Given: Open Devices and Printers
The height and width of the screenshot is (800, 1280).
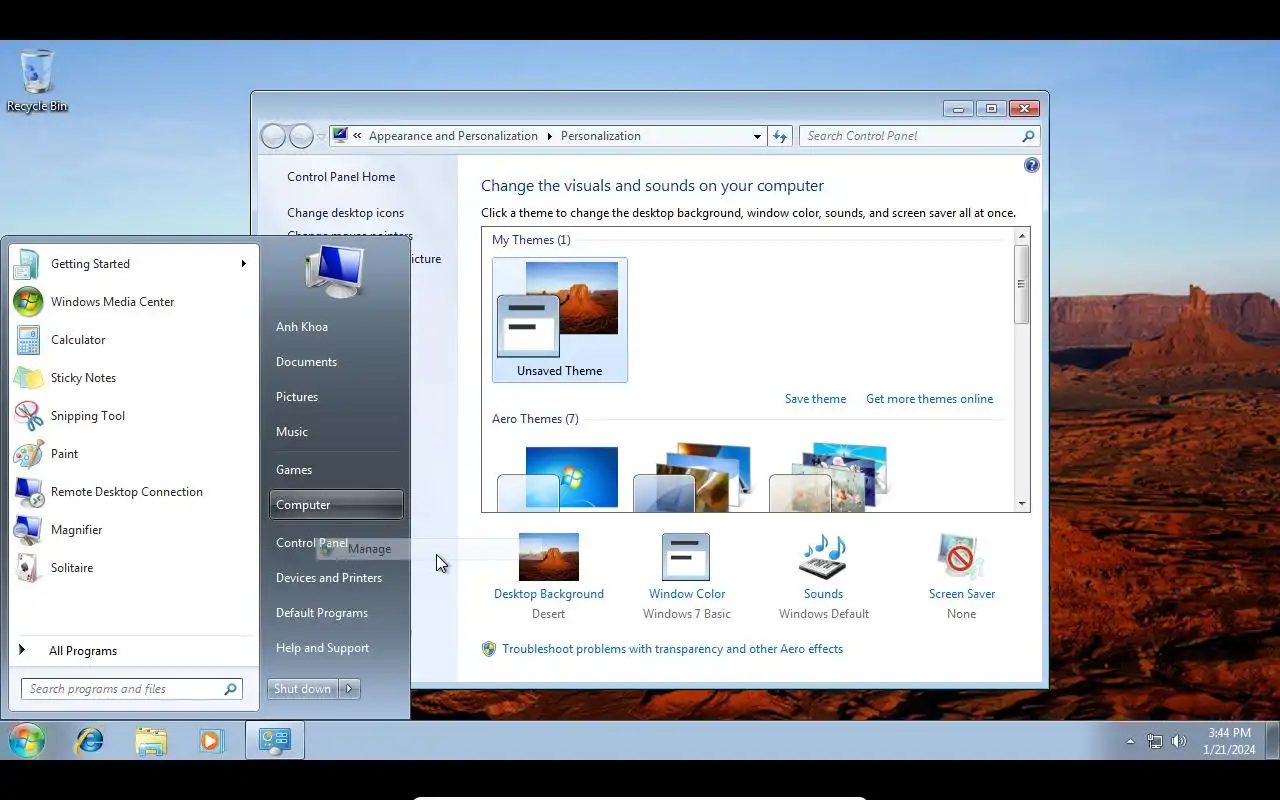Looking at the screenshot, I should click(x=329, y=578).
